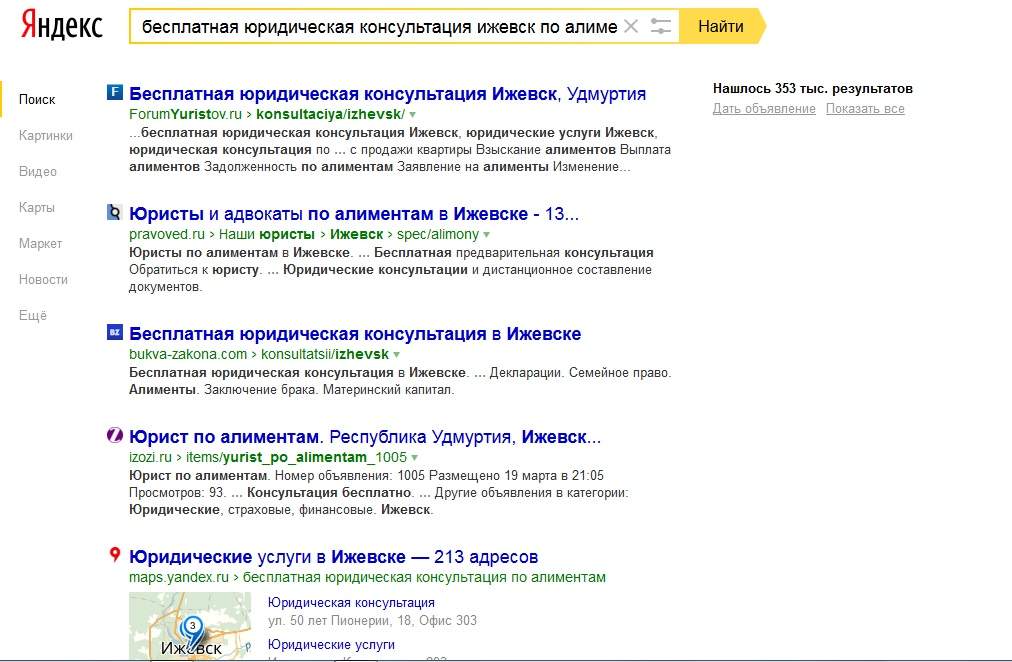The image size is (1012, 662).
Task: Open the Карты tab
Action: click(x=37, y=208)
